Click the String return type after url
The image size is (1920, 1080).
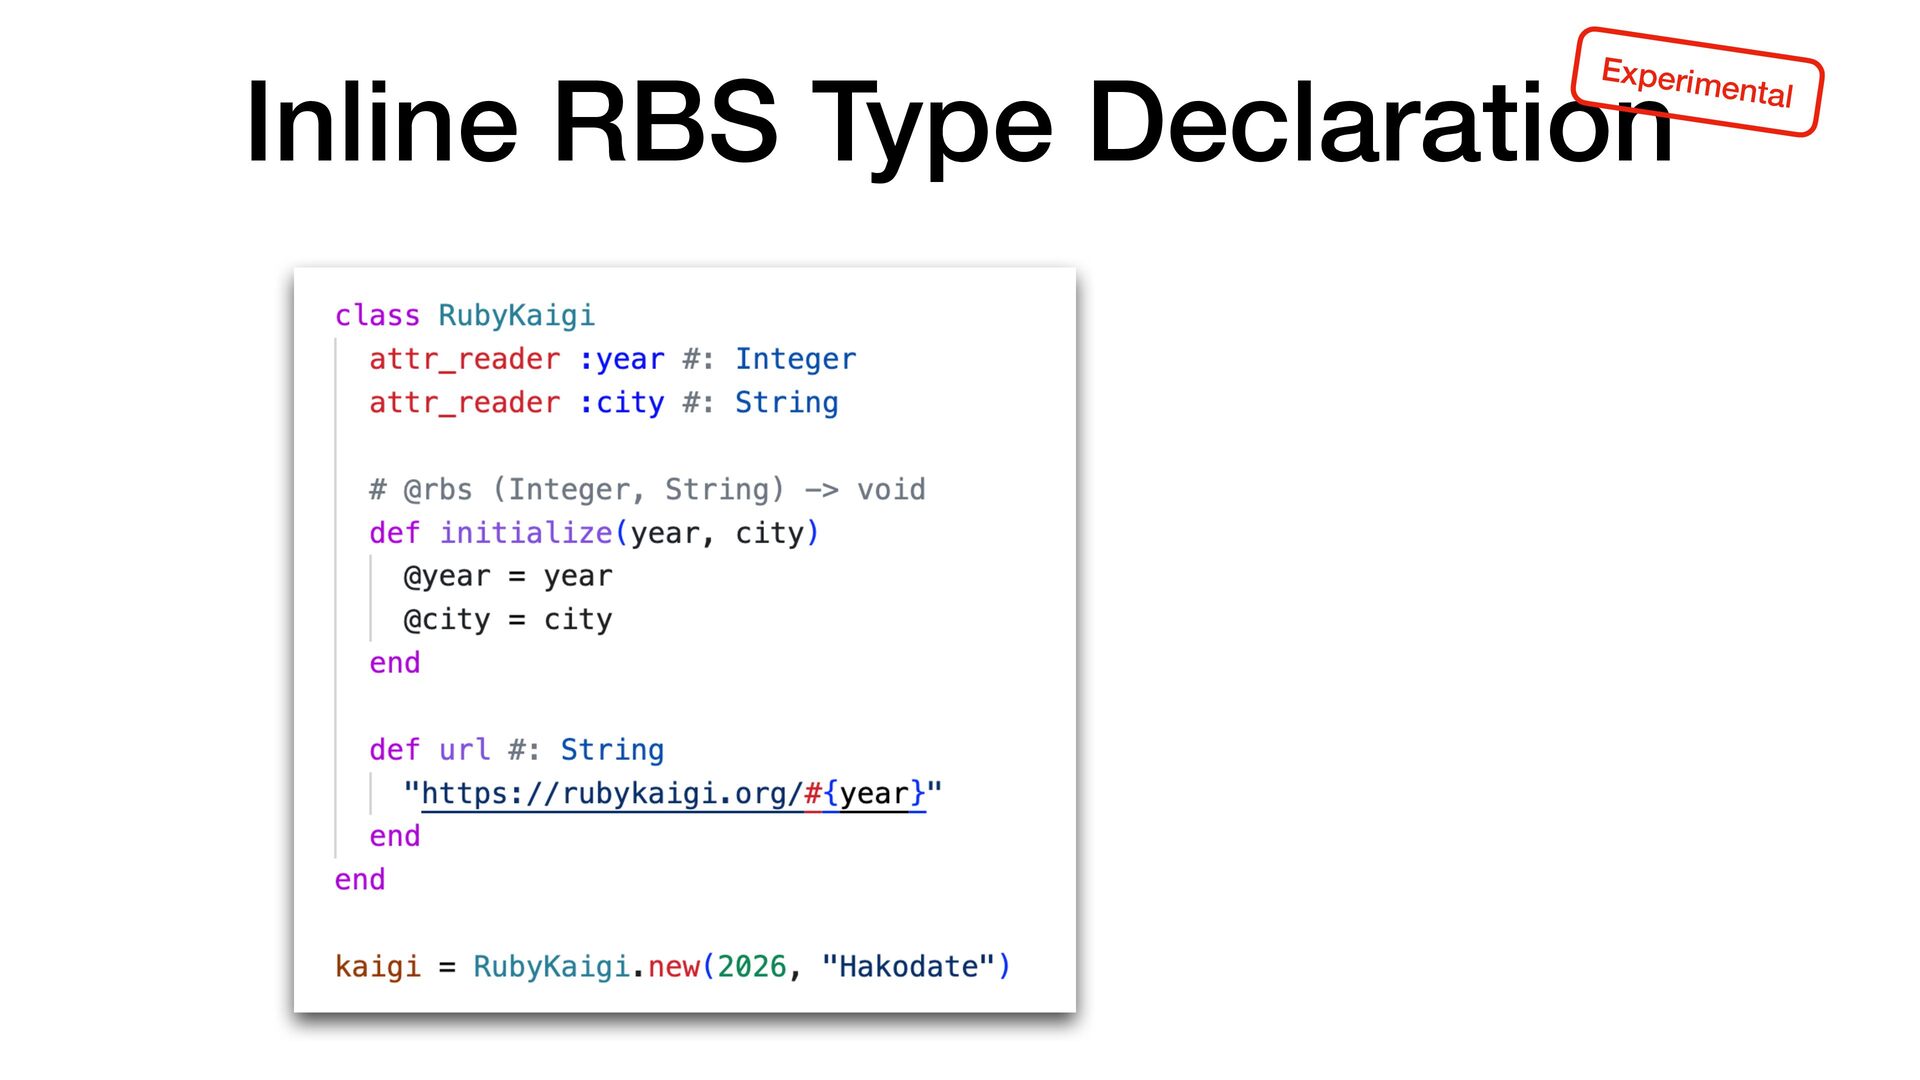(611, 750)
